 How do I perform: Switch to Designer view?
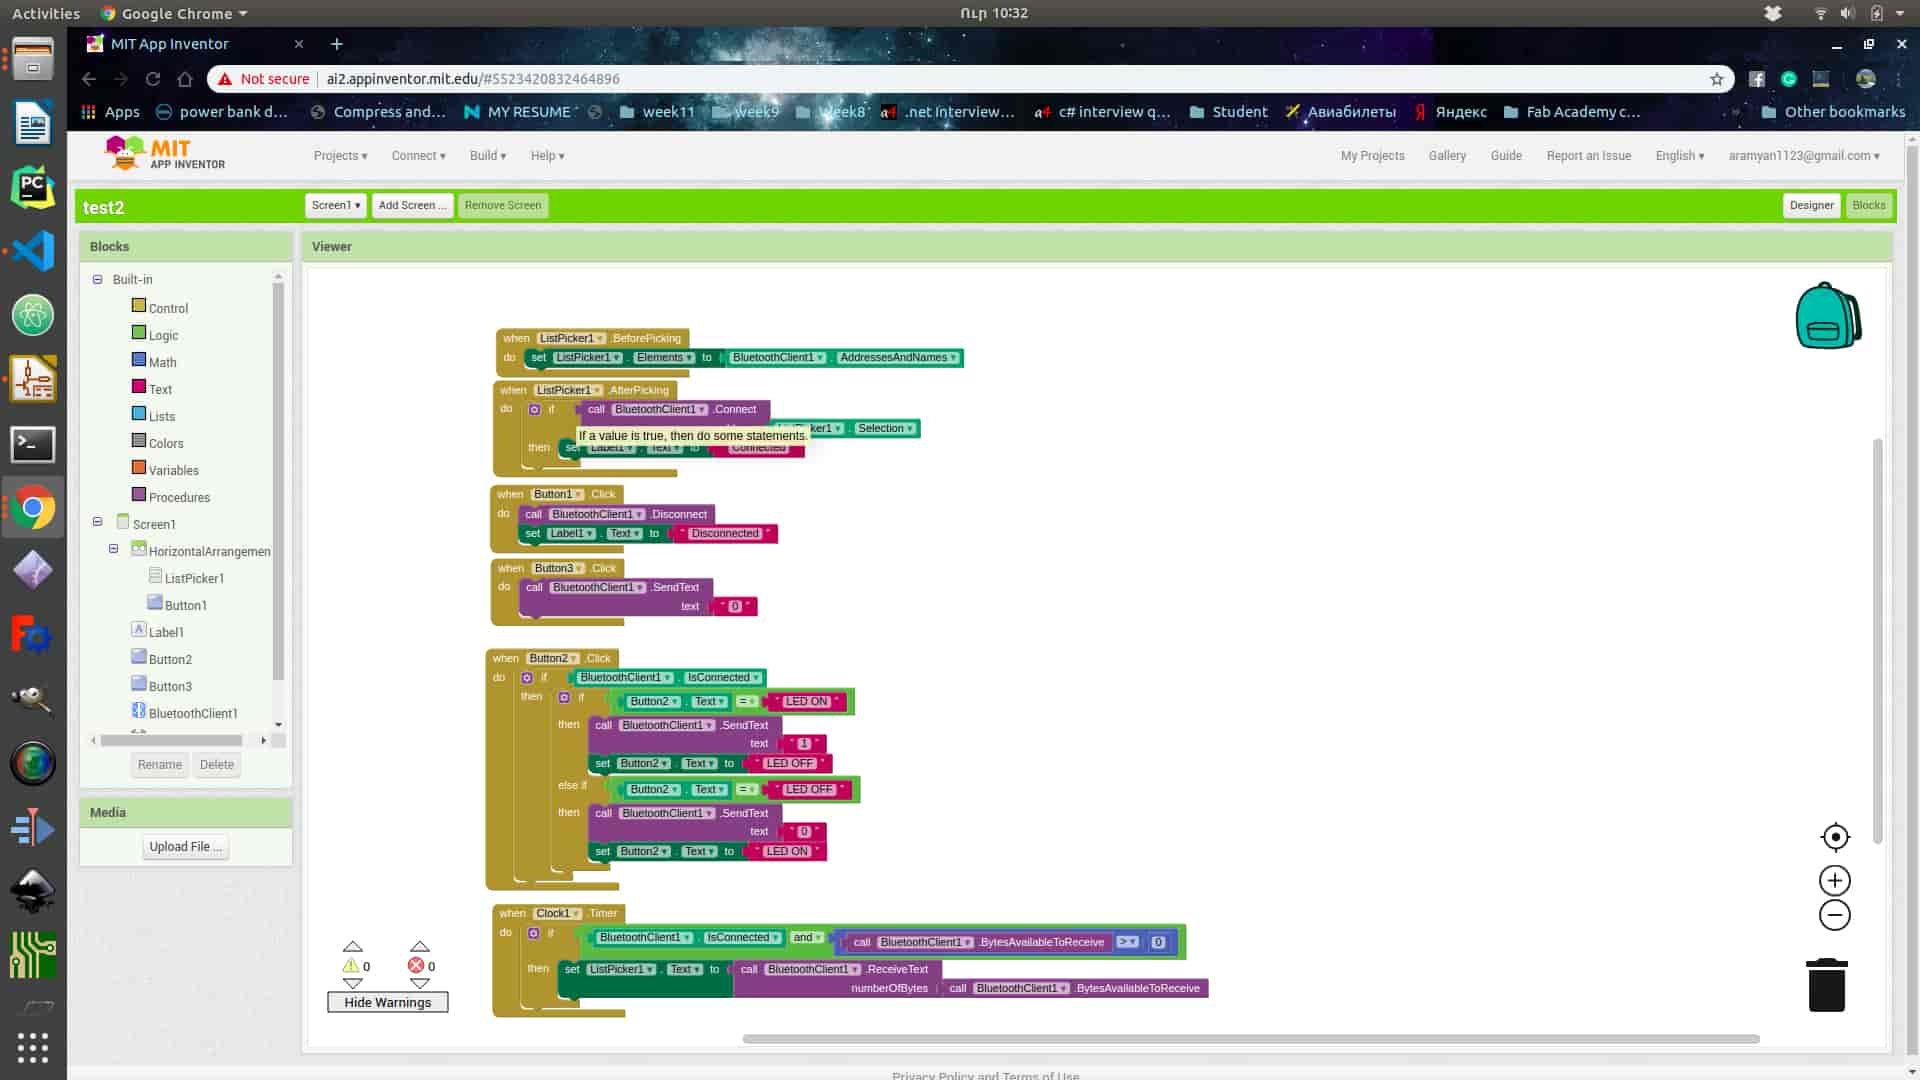point(1811,205)
